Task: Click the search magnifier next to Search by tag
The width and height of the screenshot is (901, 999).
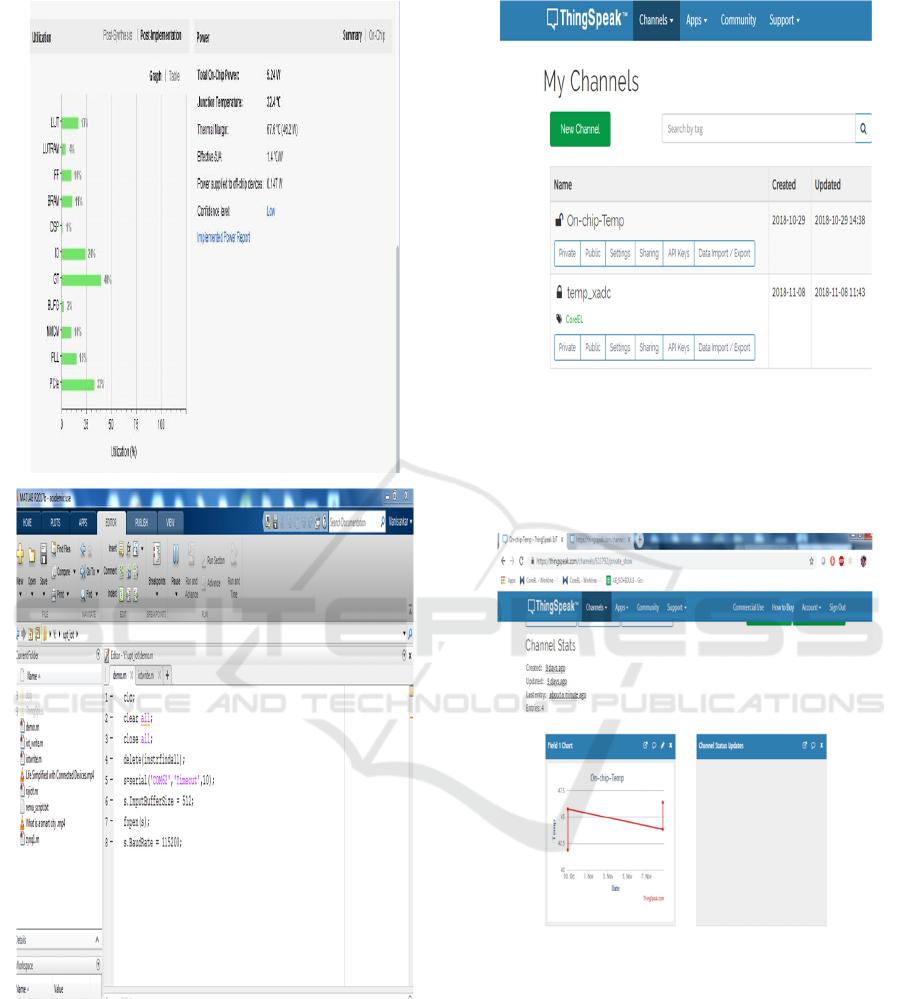Action: [x=863, y=129]
